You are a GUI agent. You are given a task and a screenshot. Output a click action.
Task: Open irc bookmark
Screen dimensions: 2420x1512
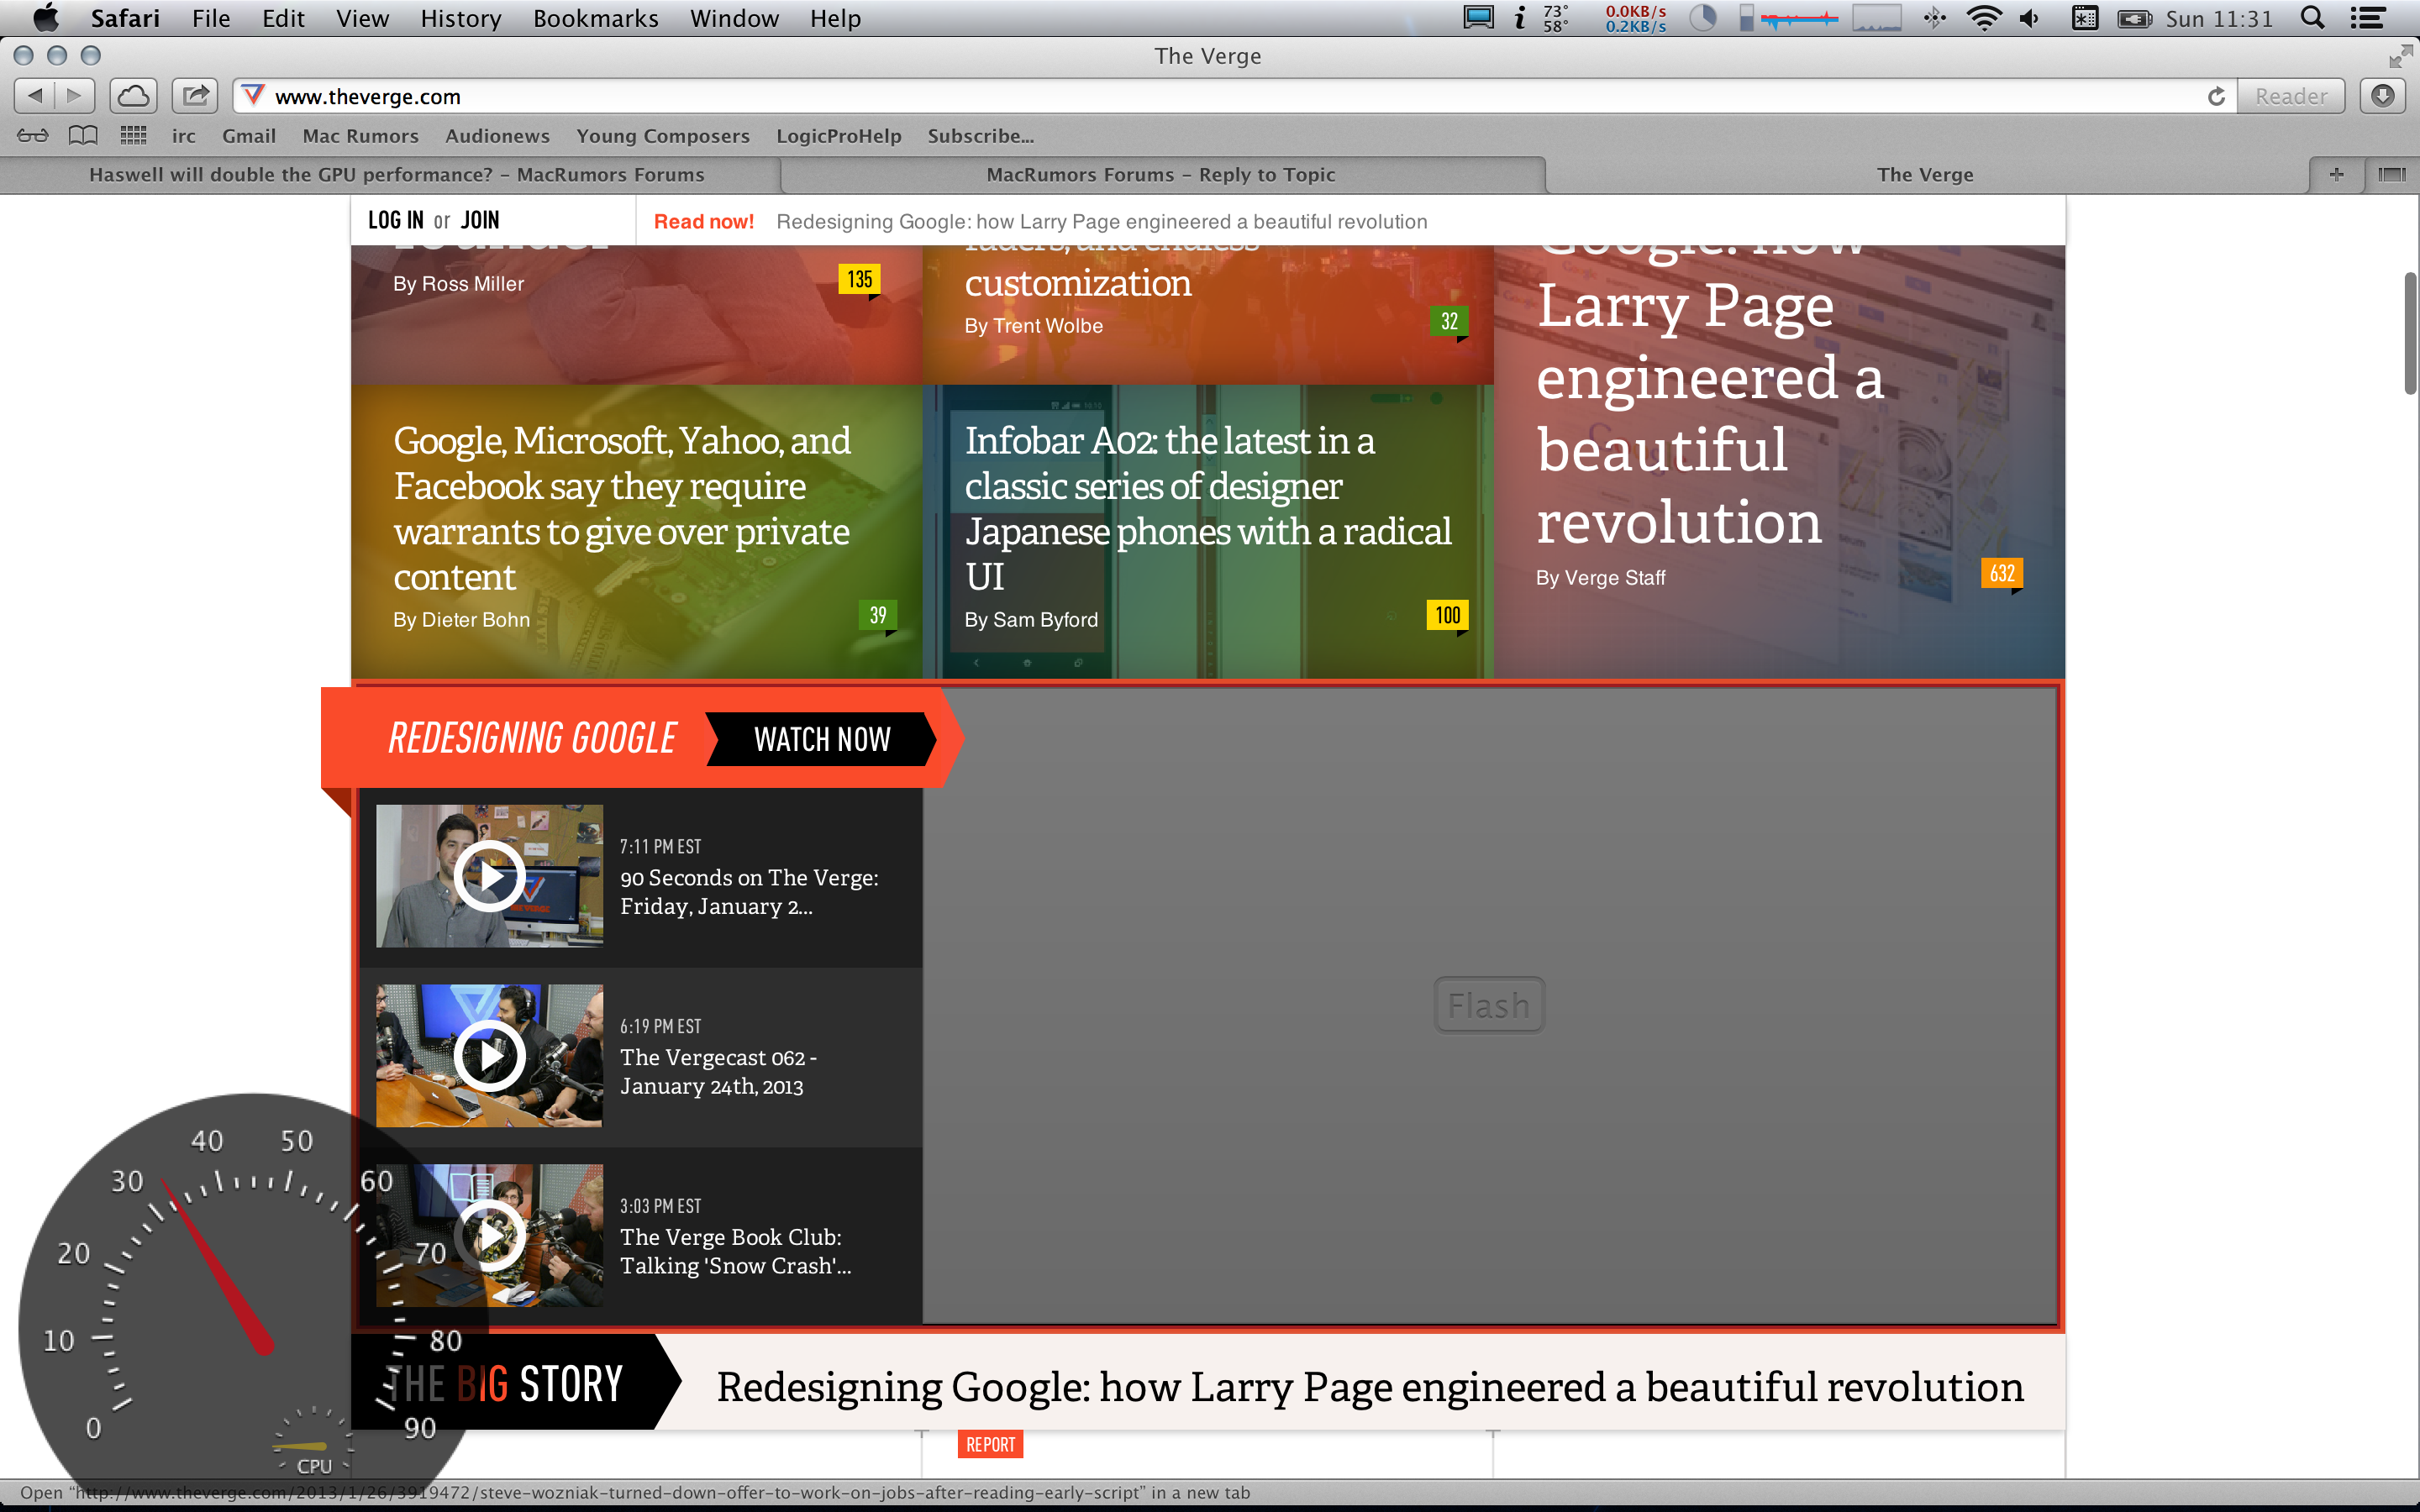[183, 135]
